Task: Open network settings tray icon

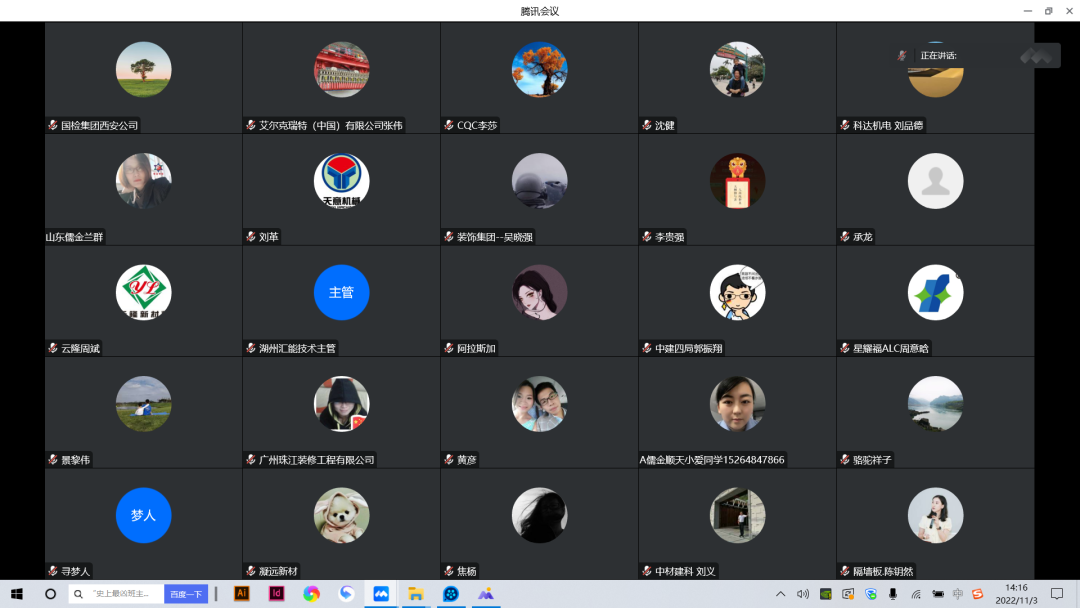Action: point(915,594)
